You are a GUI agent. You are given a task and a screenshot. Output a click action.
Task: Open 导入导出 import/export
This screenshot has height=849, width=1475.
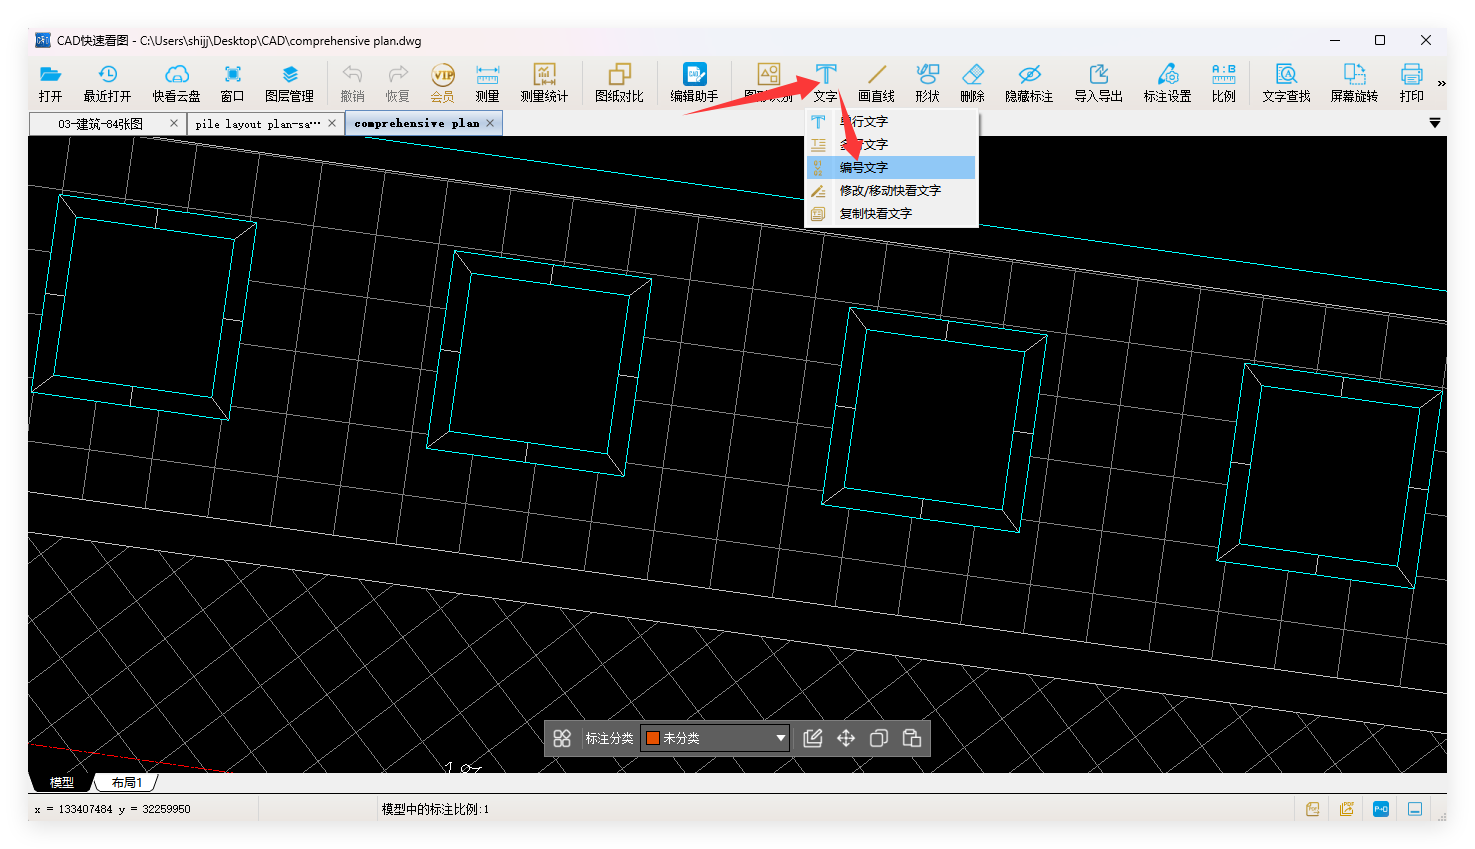[1098, 83]
